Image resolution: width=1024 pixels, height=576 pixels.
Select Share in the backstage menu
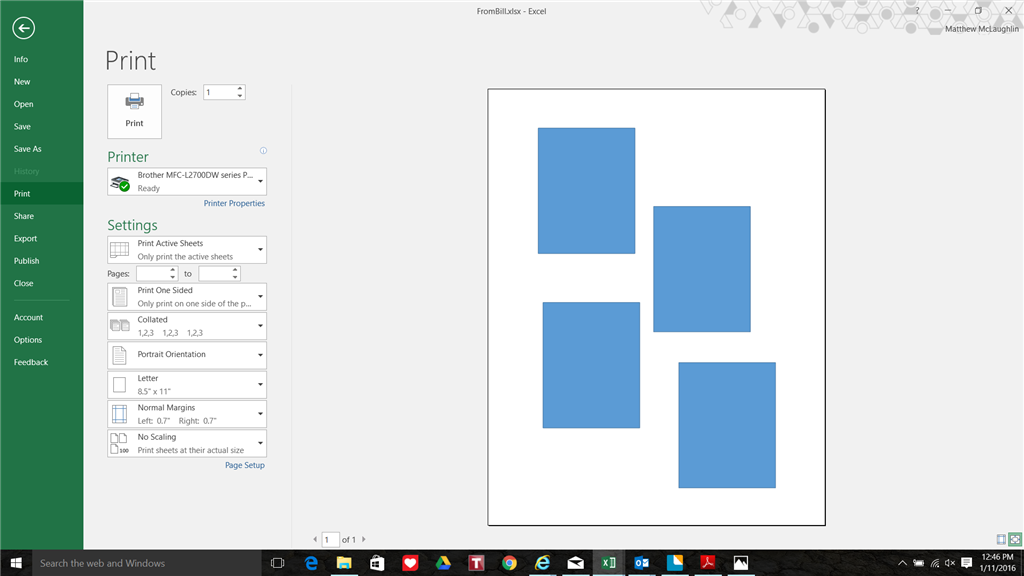pyautogui.click(x=42, y=216)
